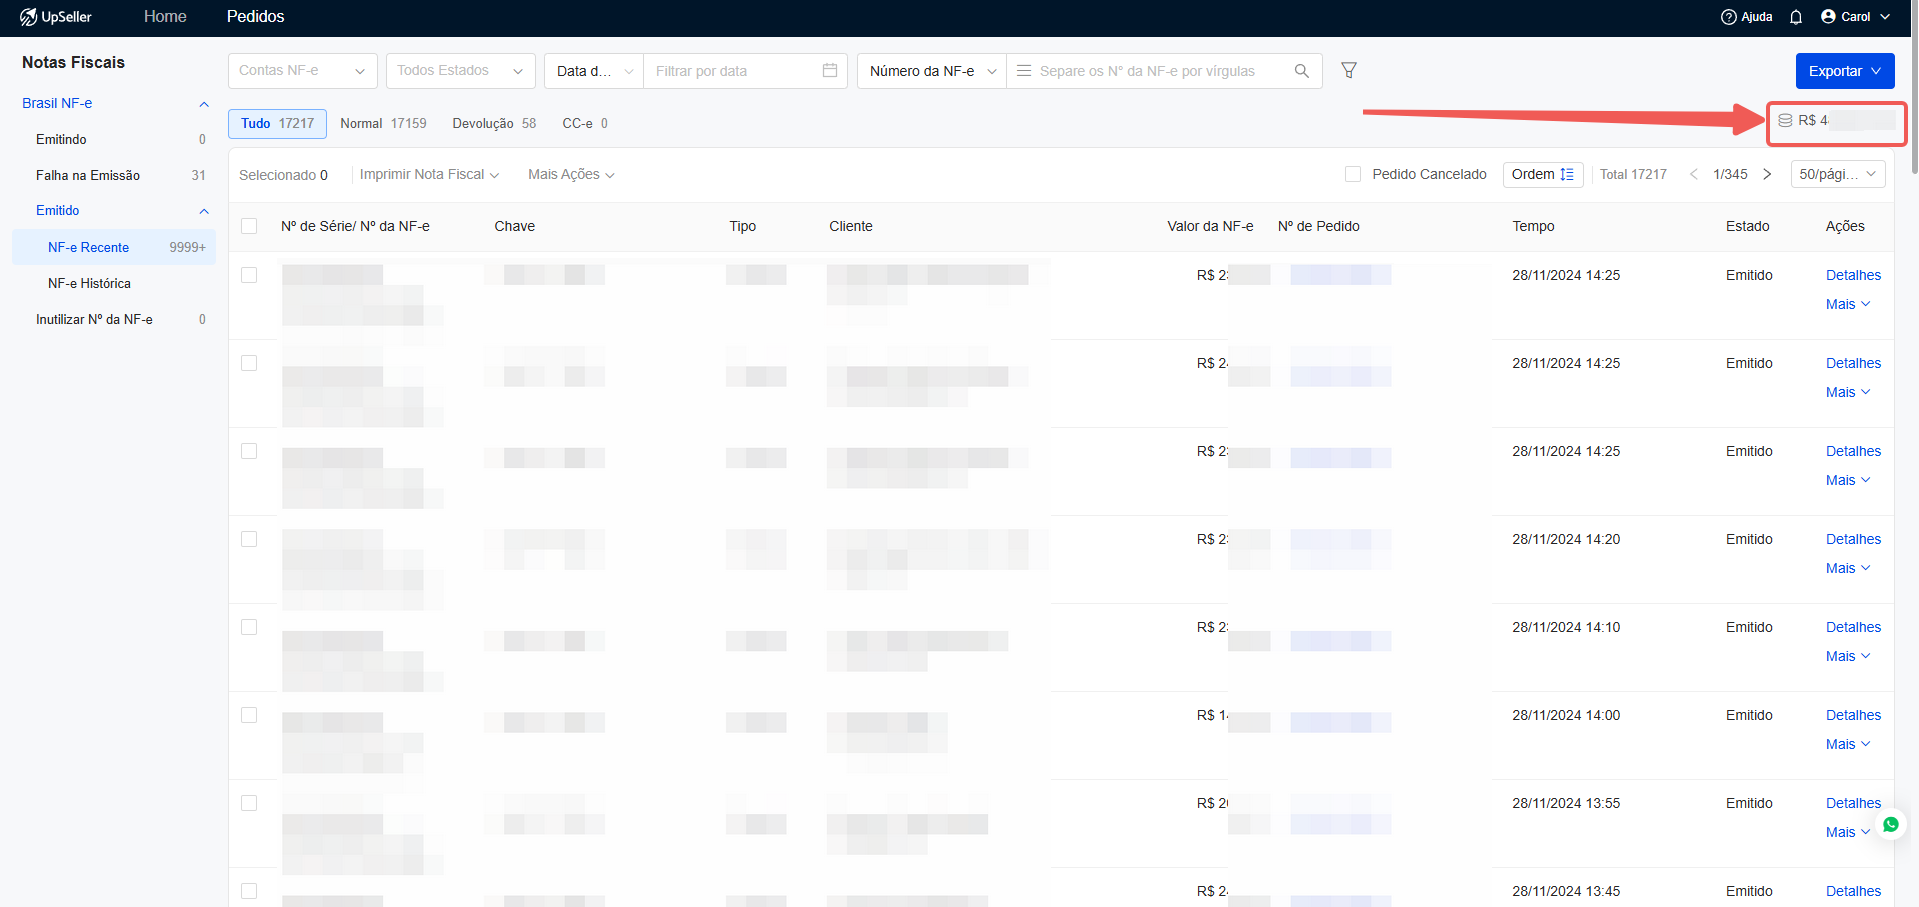The width and height of the screenshot is (1919, 907).
Task: Open Detalhes for the 13:45 invoice
Action: tap(1853, 891)
